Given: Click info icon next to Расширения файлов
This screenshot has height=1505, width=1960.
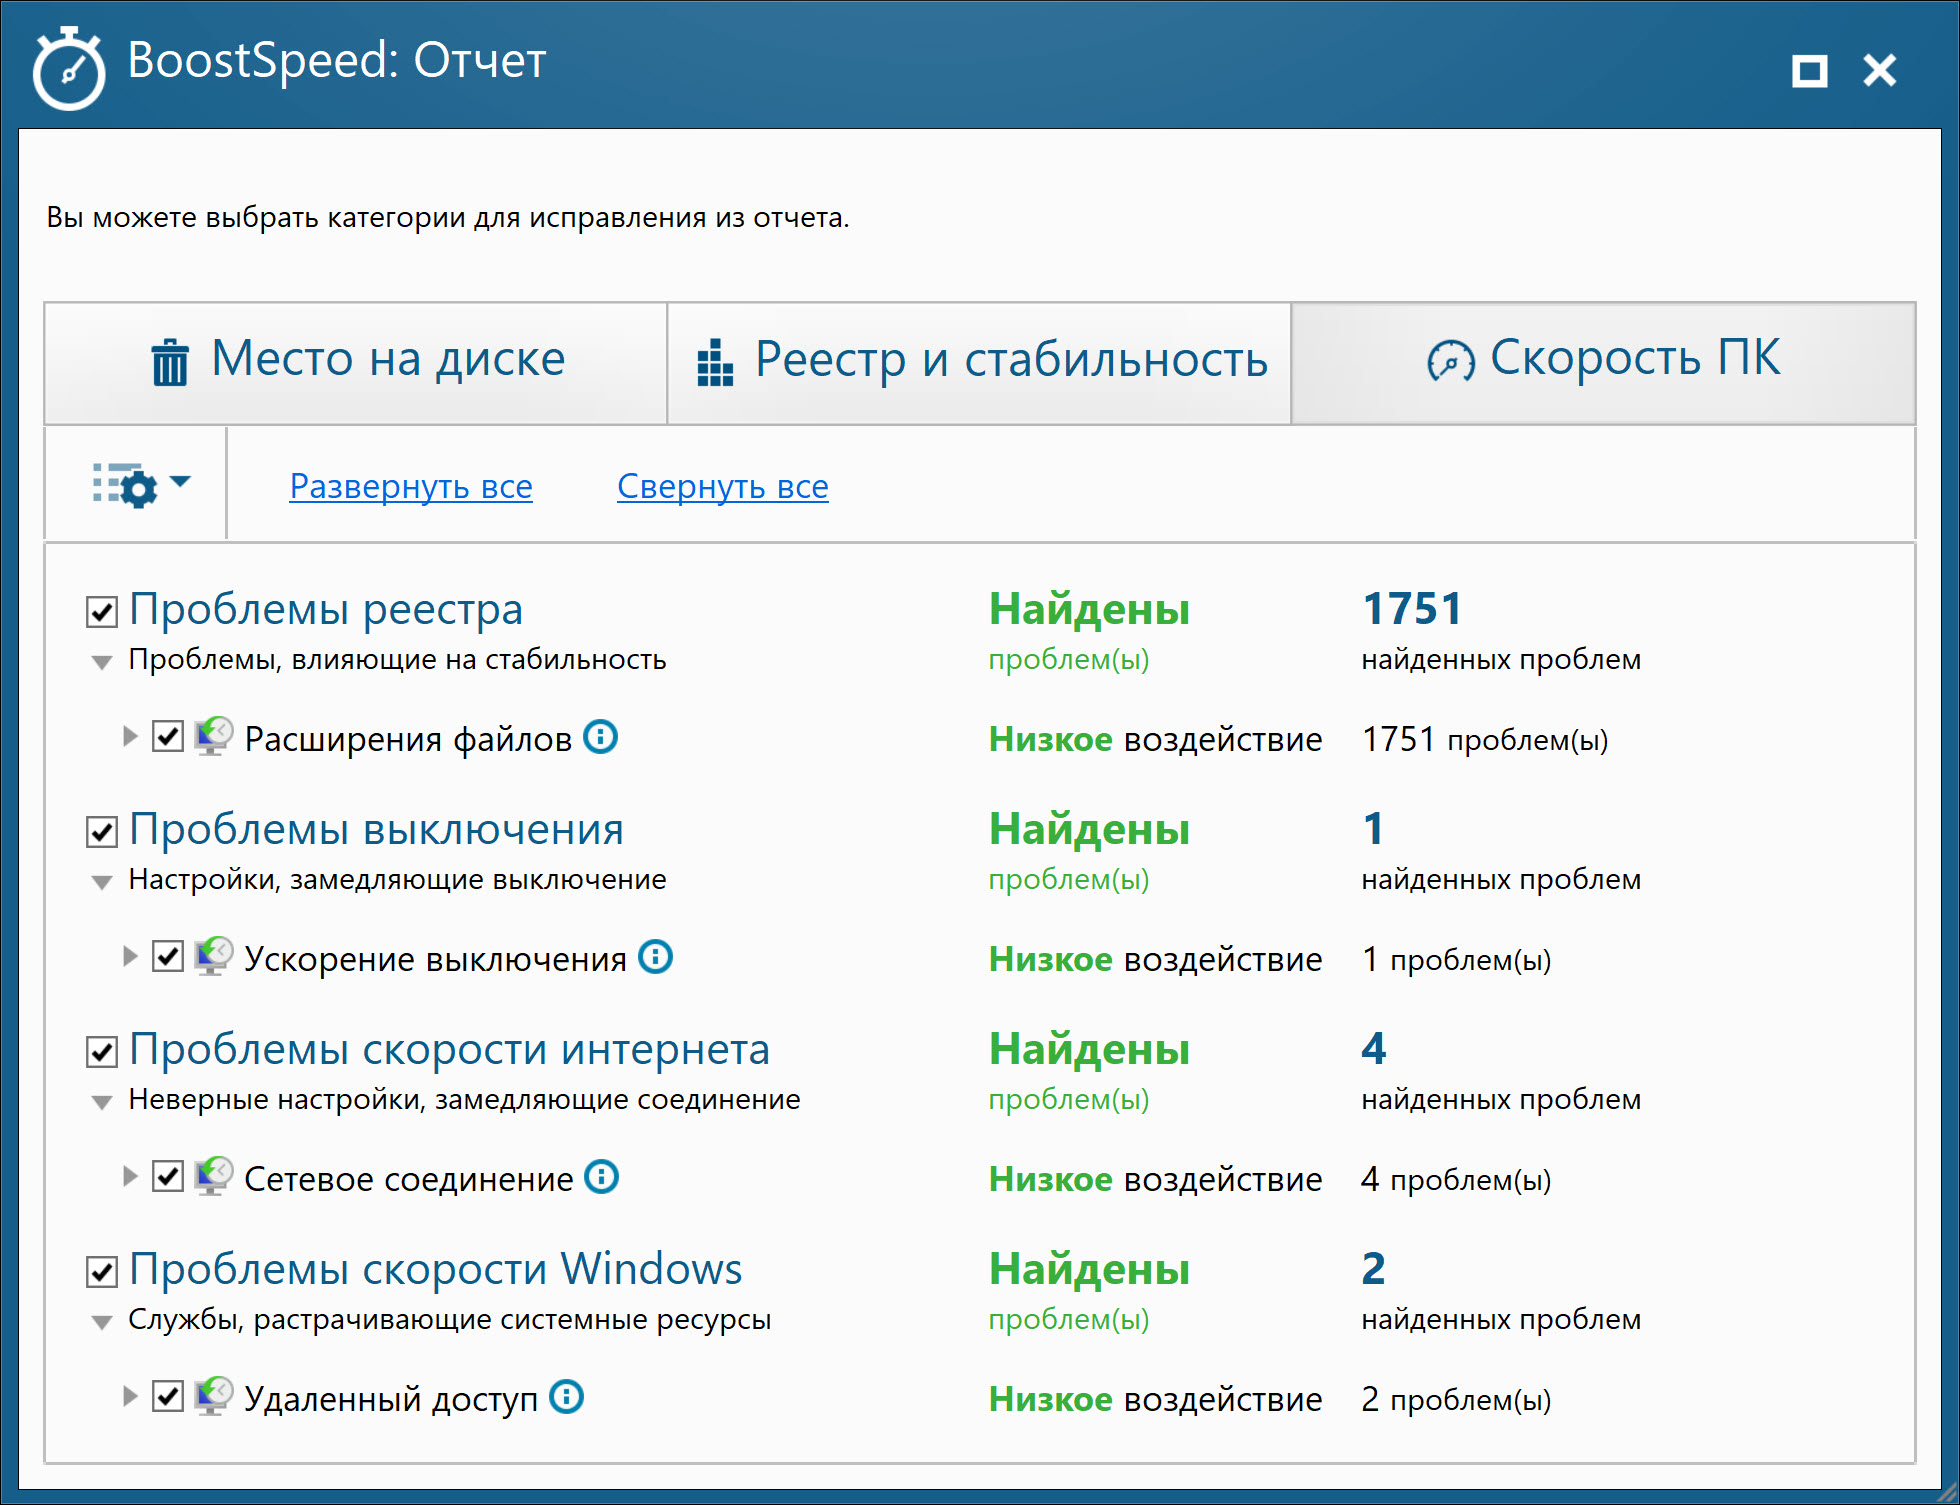Looking at the screenshot, I should [x=600, y=737].
